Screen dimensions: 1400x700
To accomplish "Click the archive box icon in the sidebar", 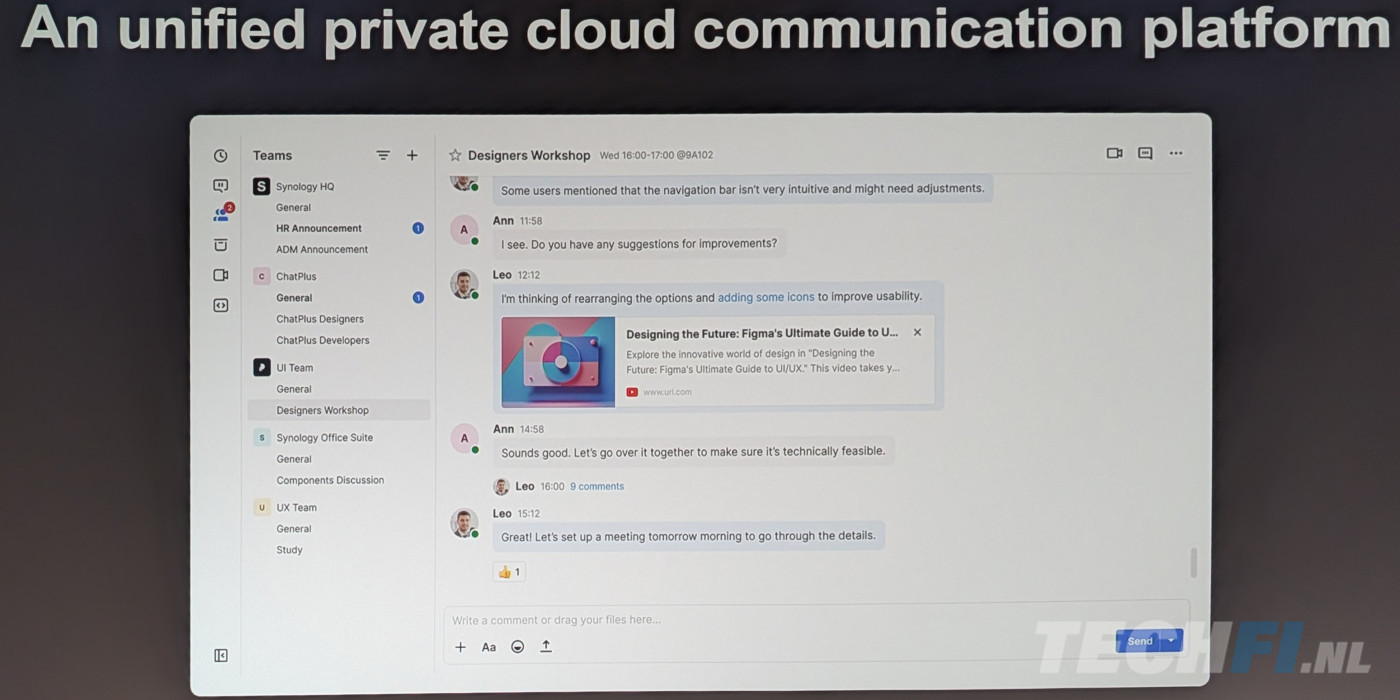I will point(221,245).
